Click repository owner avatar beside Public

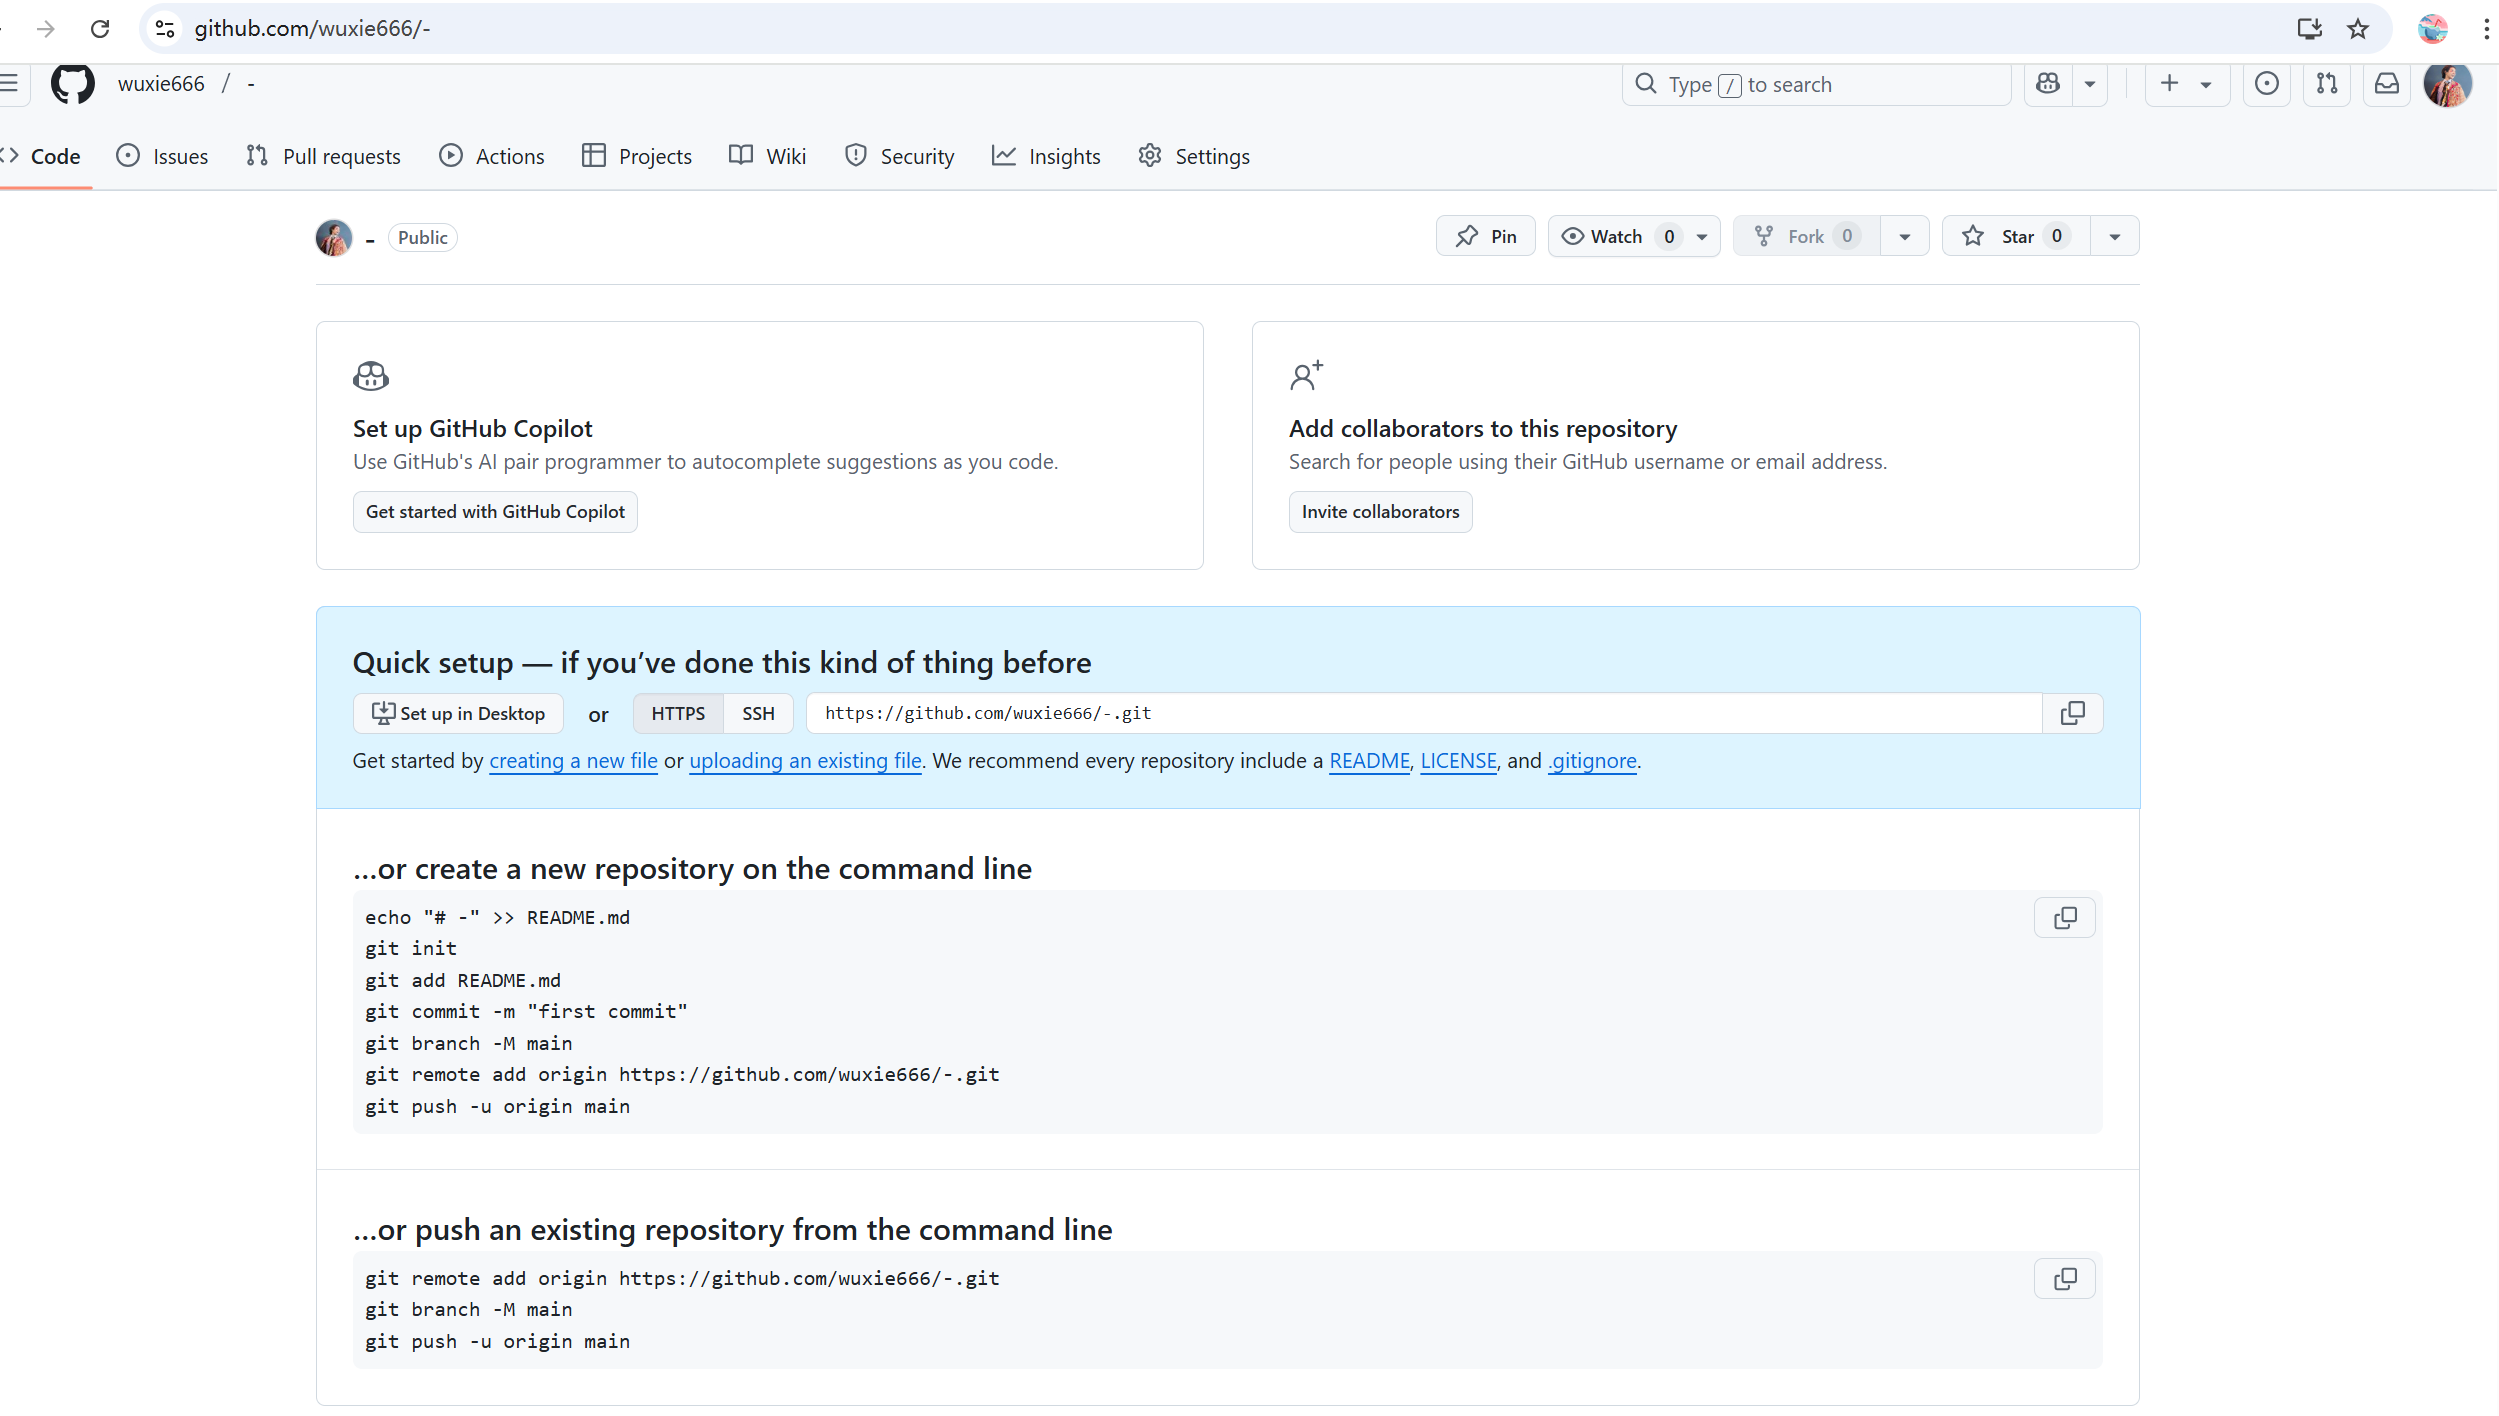334,238
